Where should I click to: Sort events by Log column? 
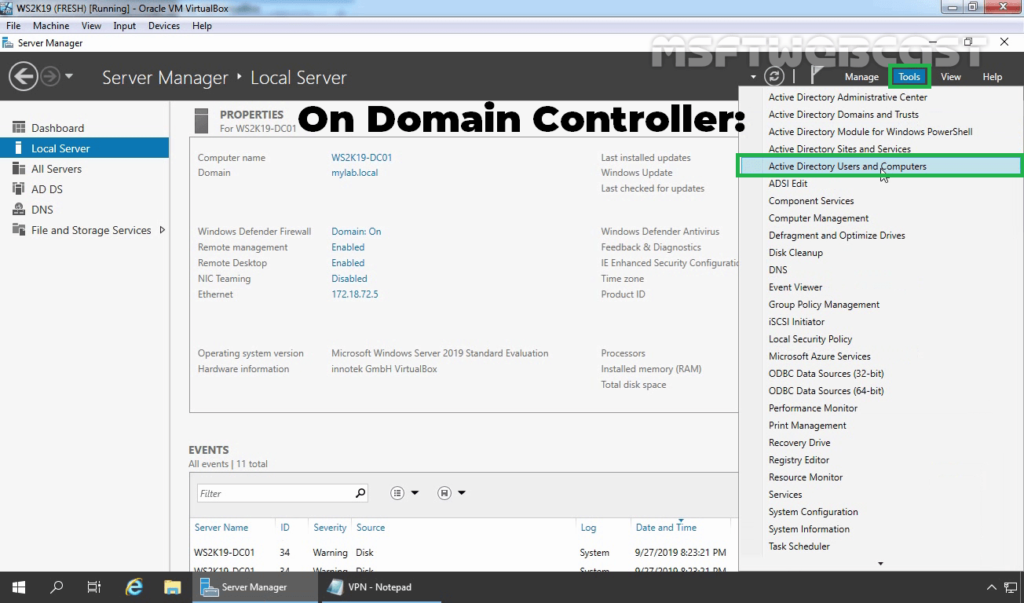(x=588, y=527)
